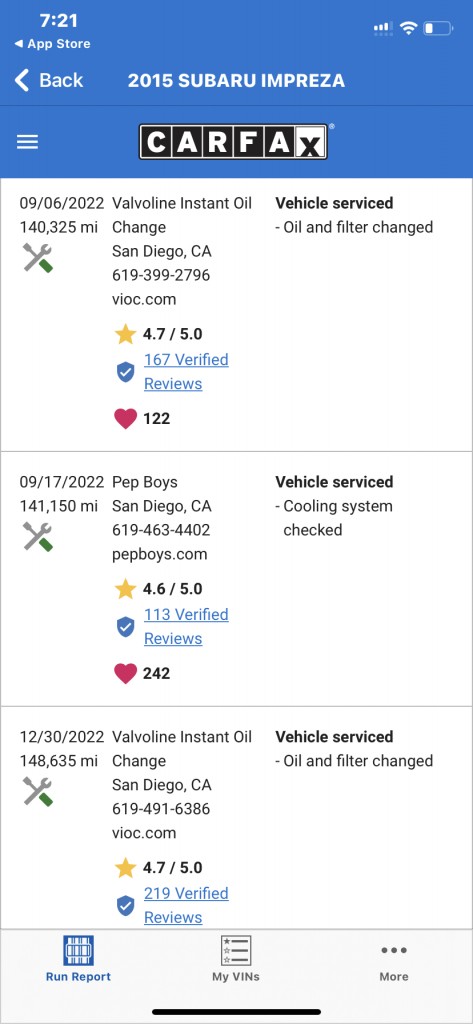Call Valvoline at 619-399-2796
The image size is (473, 1024).
161,275
